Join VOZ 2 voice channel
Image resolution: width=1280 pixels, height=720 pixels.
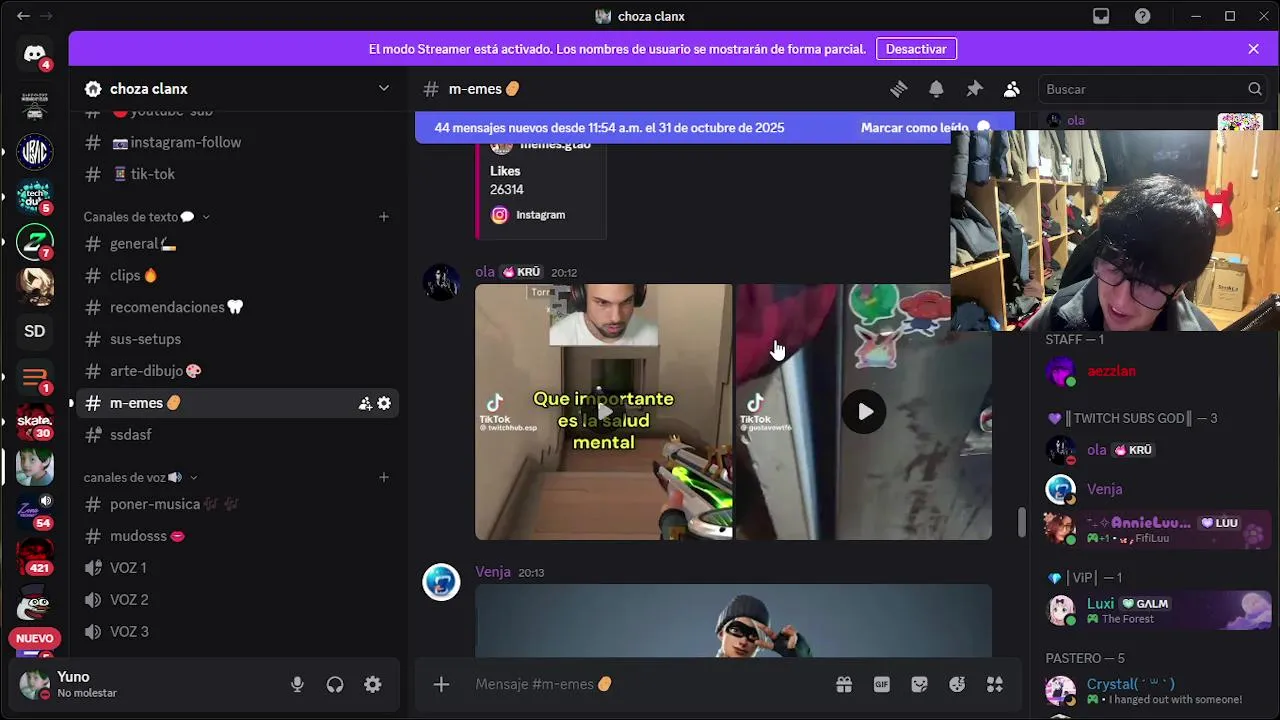[x=238, y=600]
